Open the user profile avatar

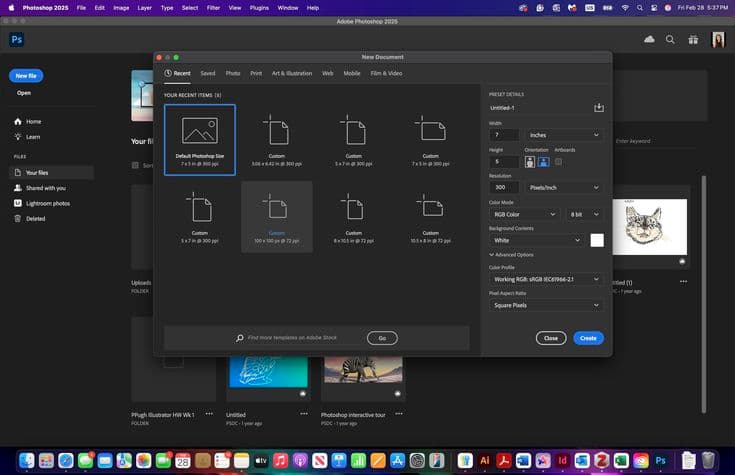[718, 40]
